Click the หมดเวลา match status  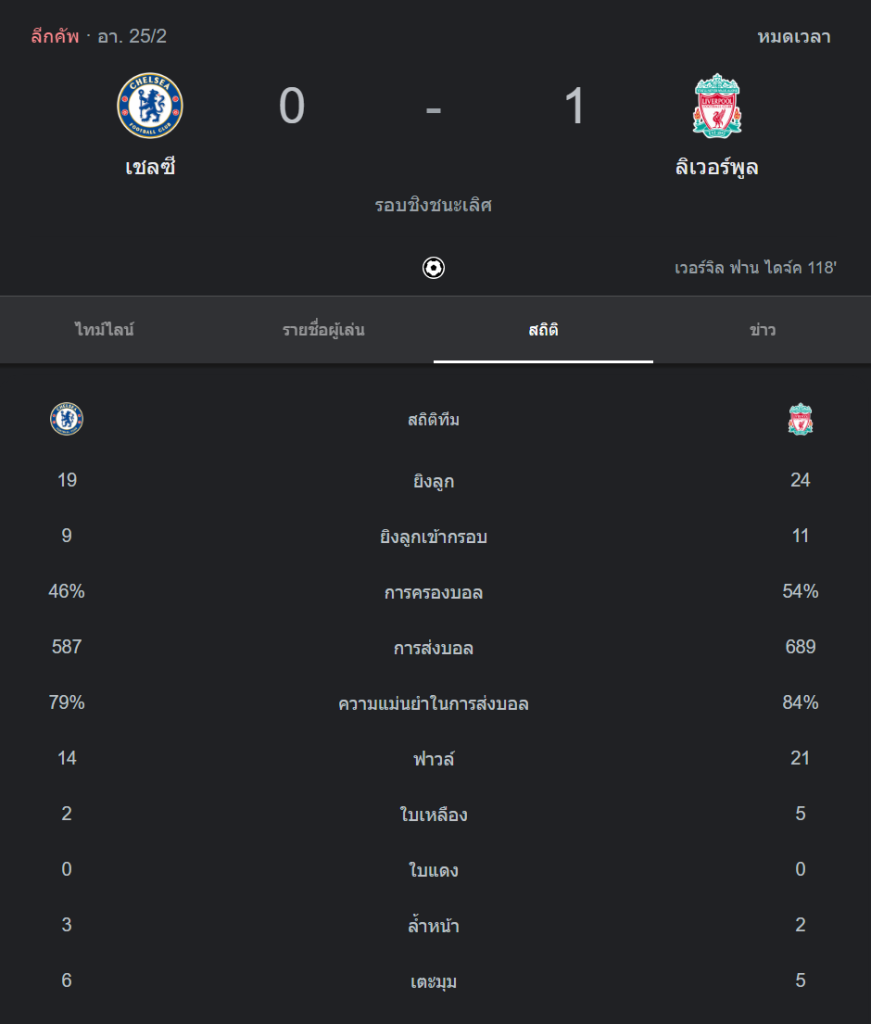[795, 37]
